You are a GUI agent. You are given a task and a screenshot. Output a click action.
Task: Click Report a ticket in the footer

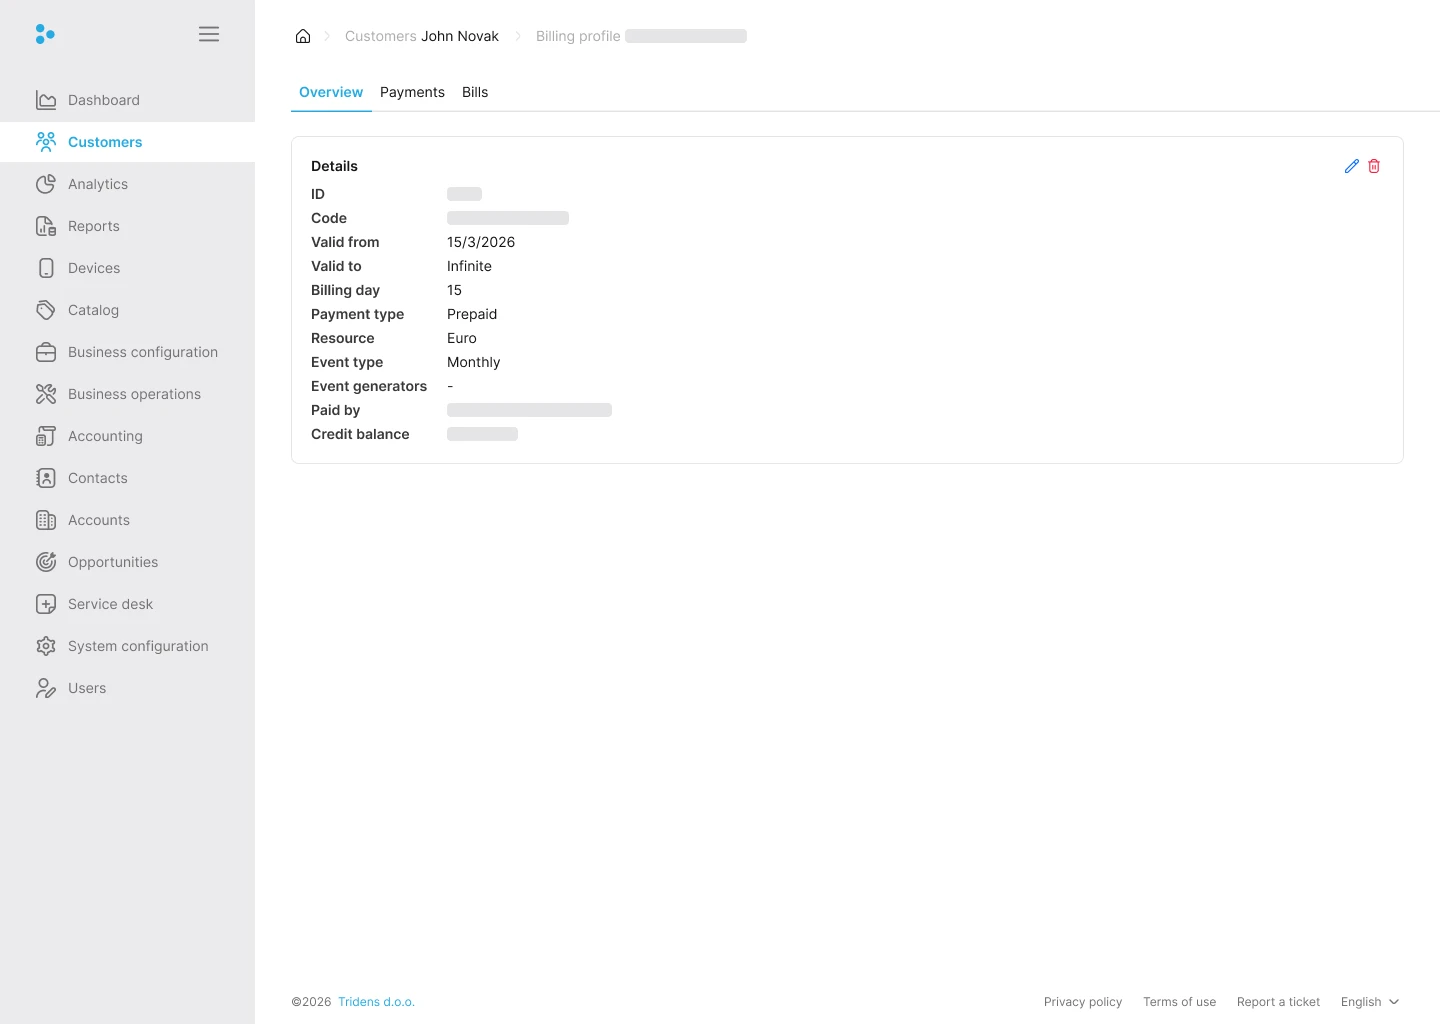point(1278,1002)
